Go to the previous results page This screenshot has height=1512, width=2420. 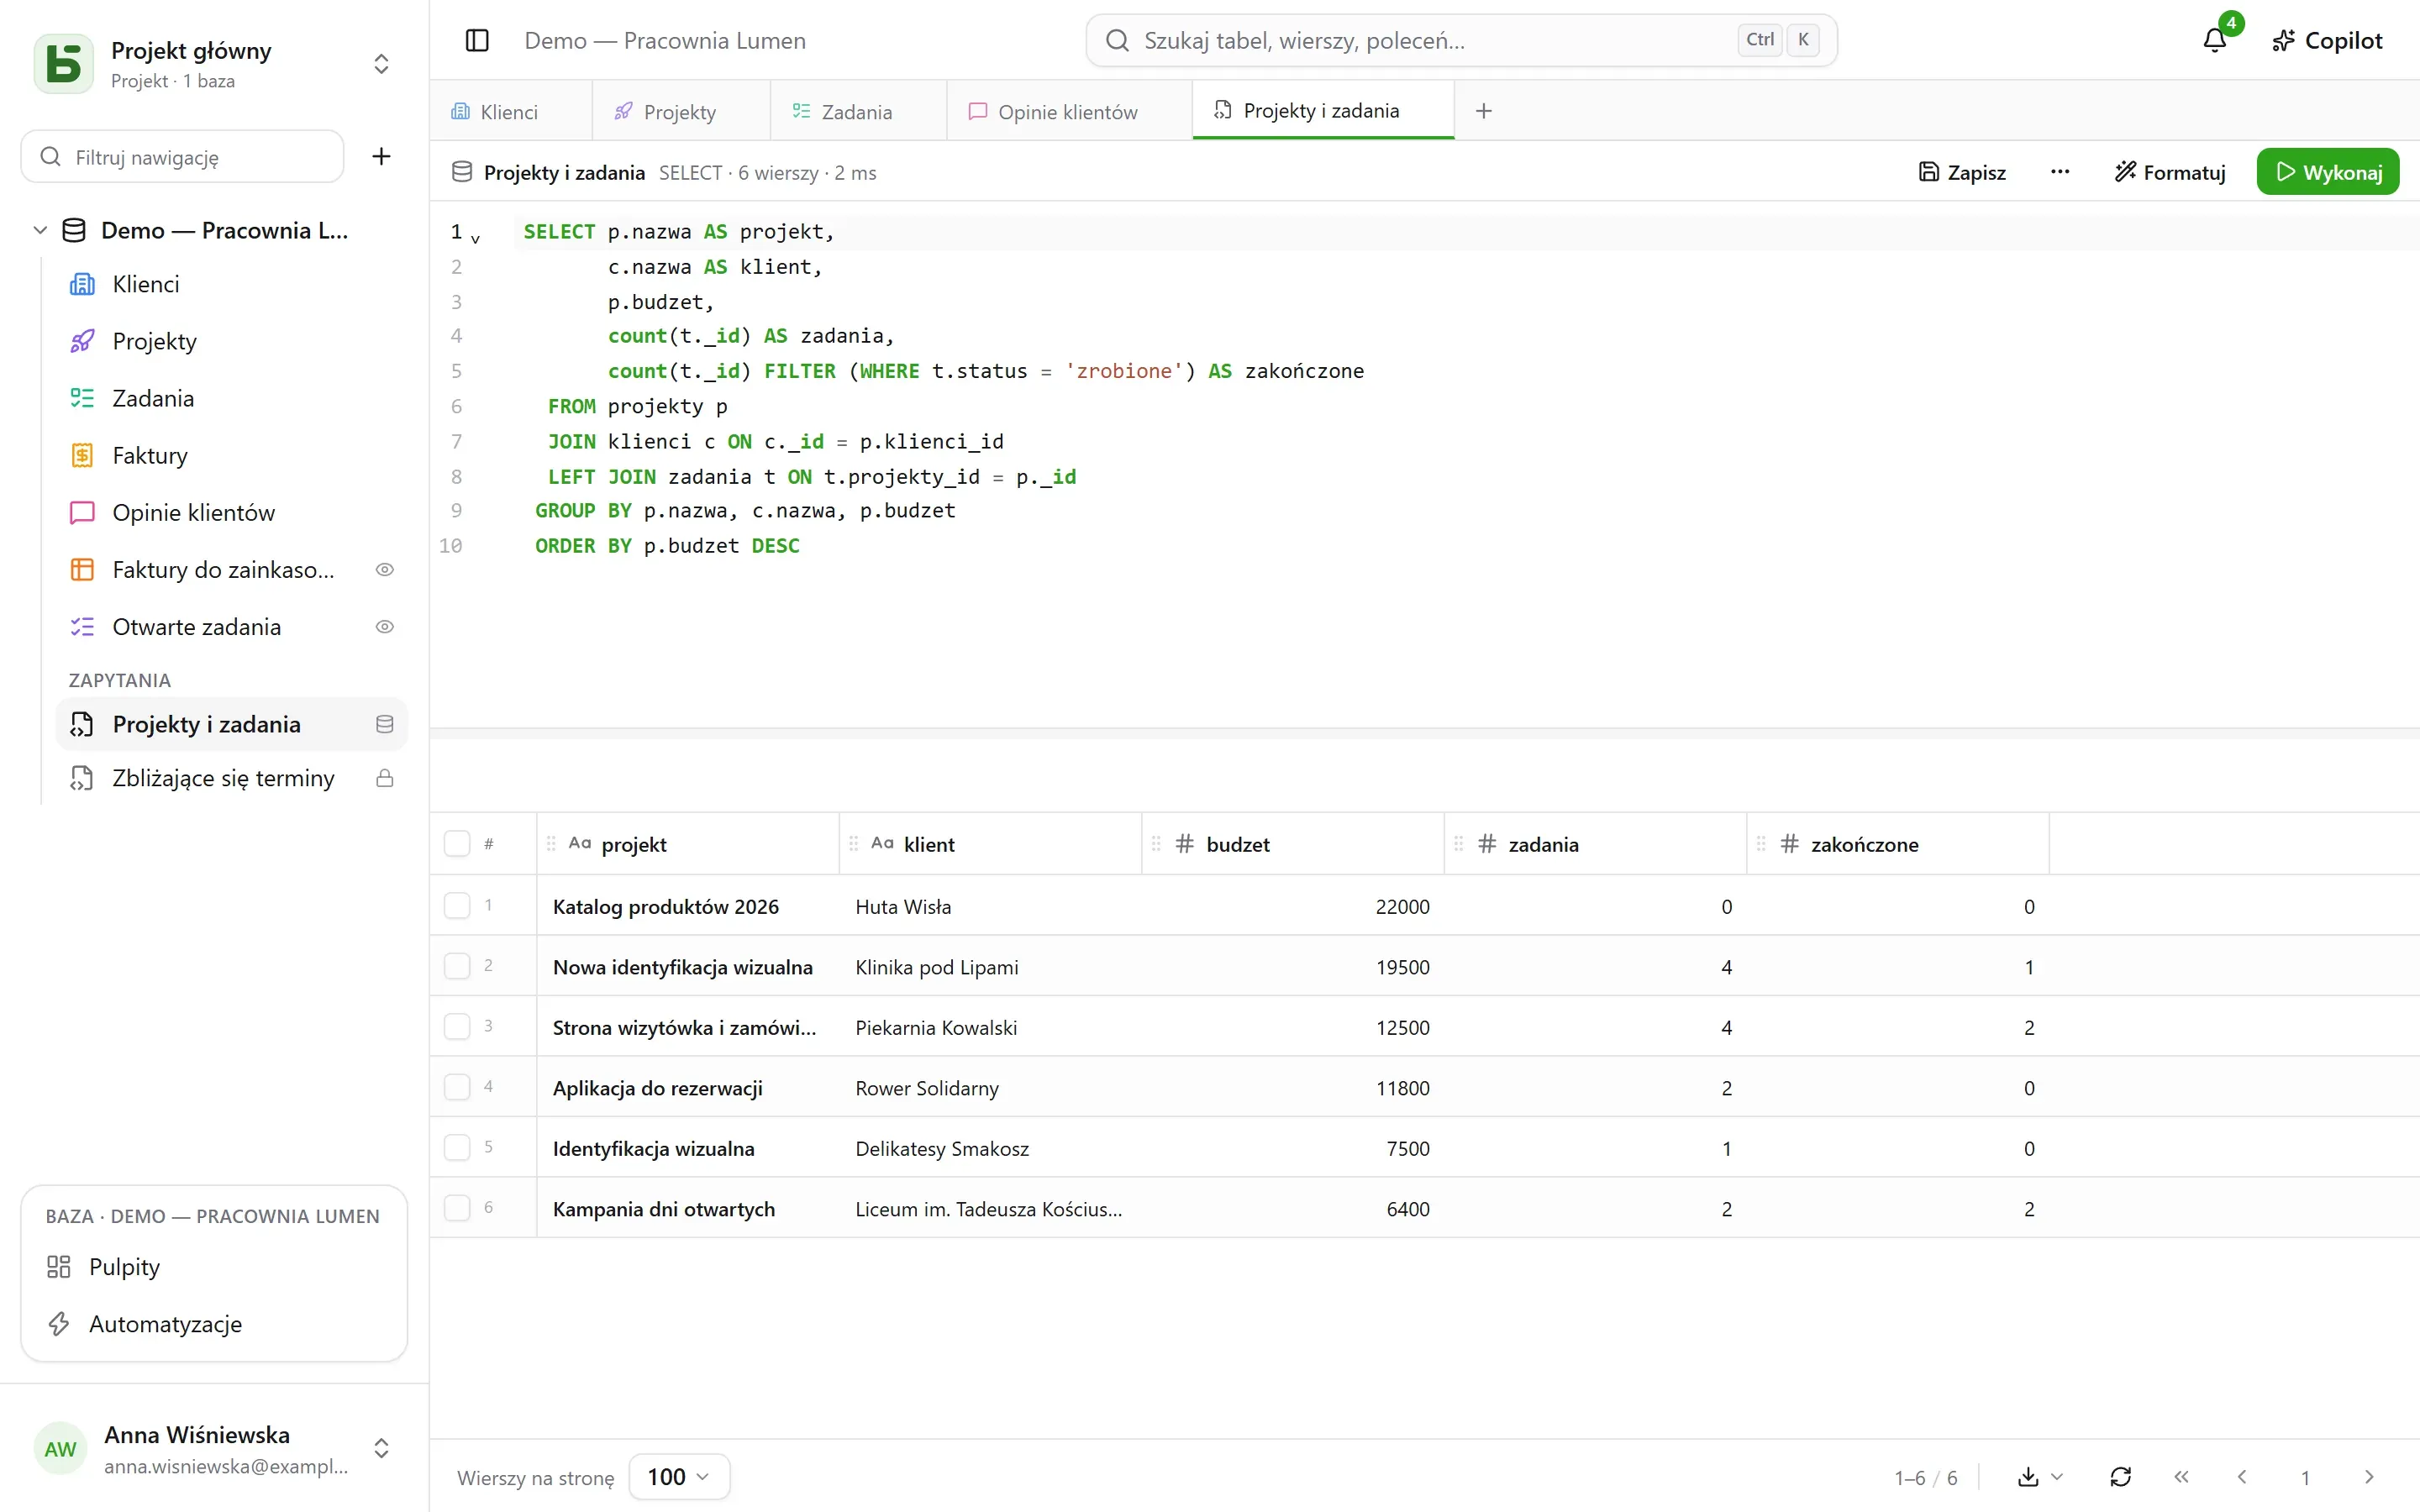pos(2242,1477)
